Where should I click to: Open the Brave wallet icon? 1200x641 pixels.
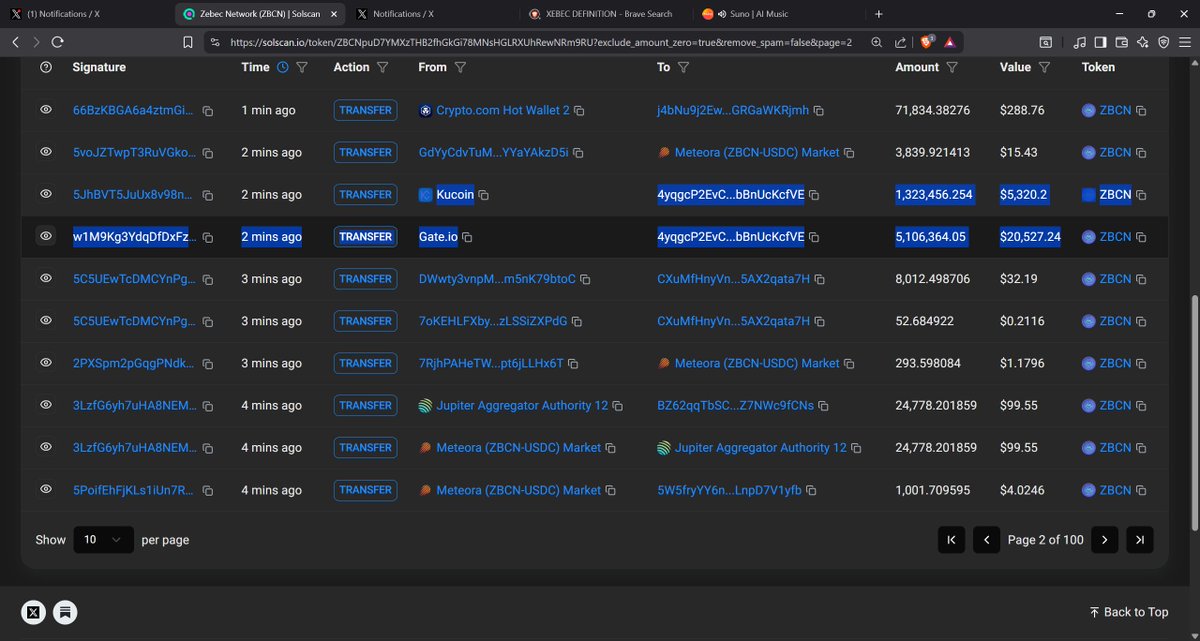[x=1121, y=42]
